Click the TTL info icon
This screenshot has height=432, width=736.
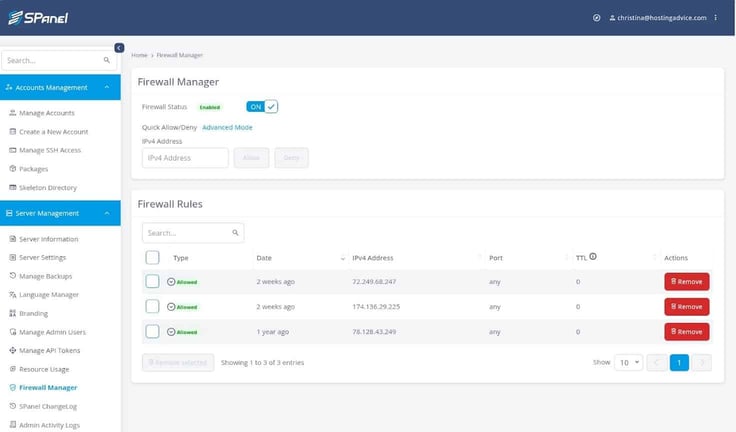click(593, 256)
